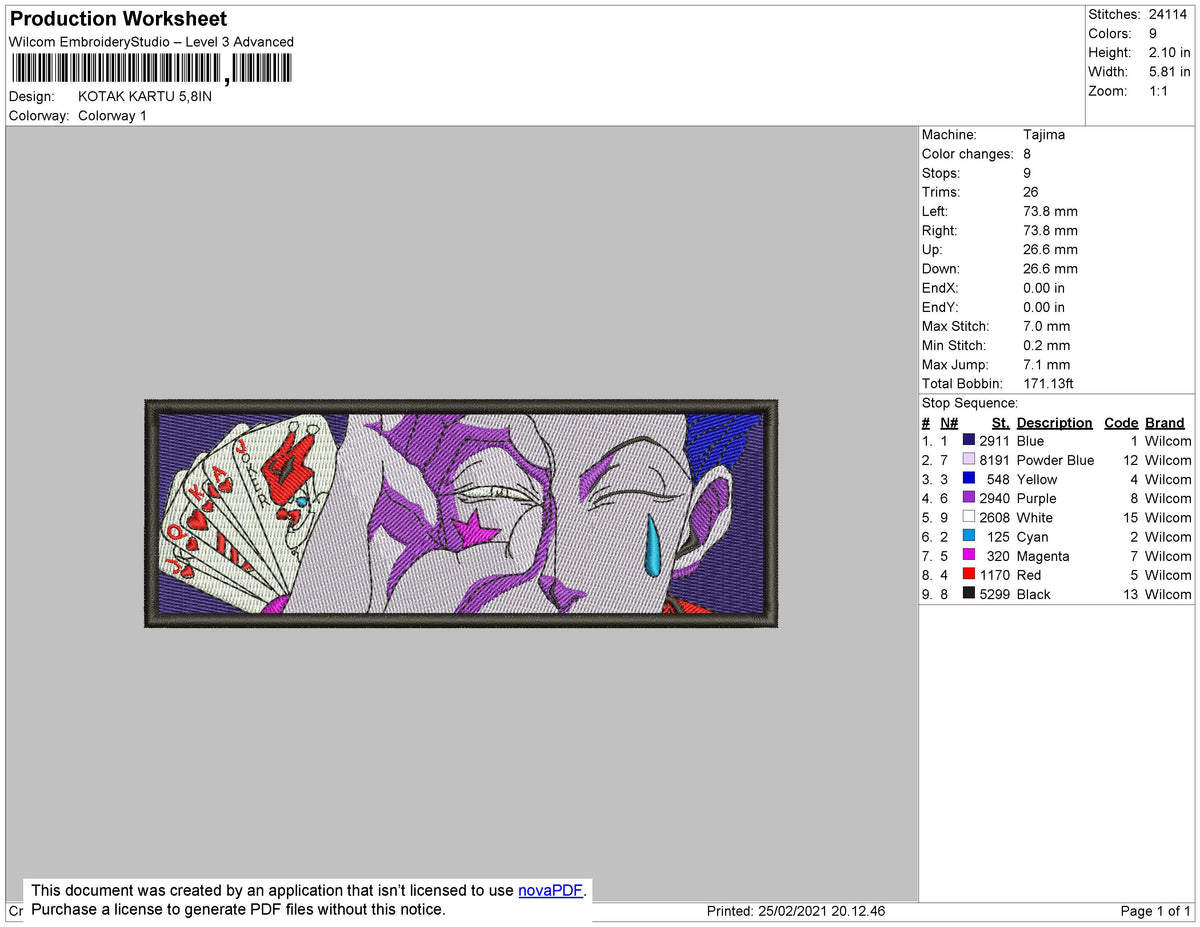Viewport: 1200px width, 927px height.
Task: Click the Magenta swatch in stop sequence
Action: (x=967, y=556)
